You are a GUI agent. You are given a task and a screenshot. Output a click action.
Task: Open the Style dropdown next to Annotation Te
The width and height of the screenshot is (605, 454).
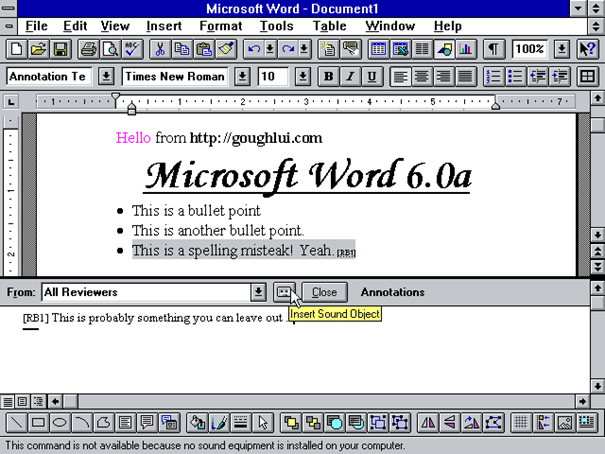(106, 76)
